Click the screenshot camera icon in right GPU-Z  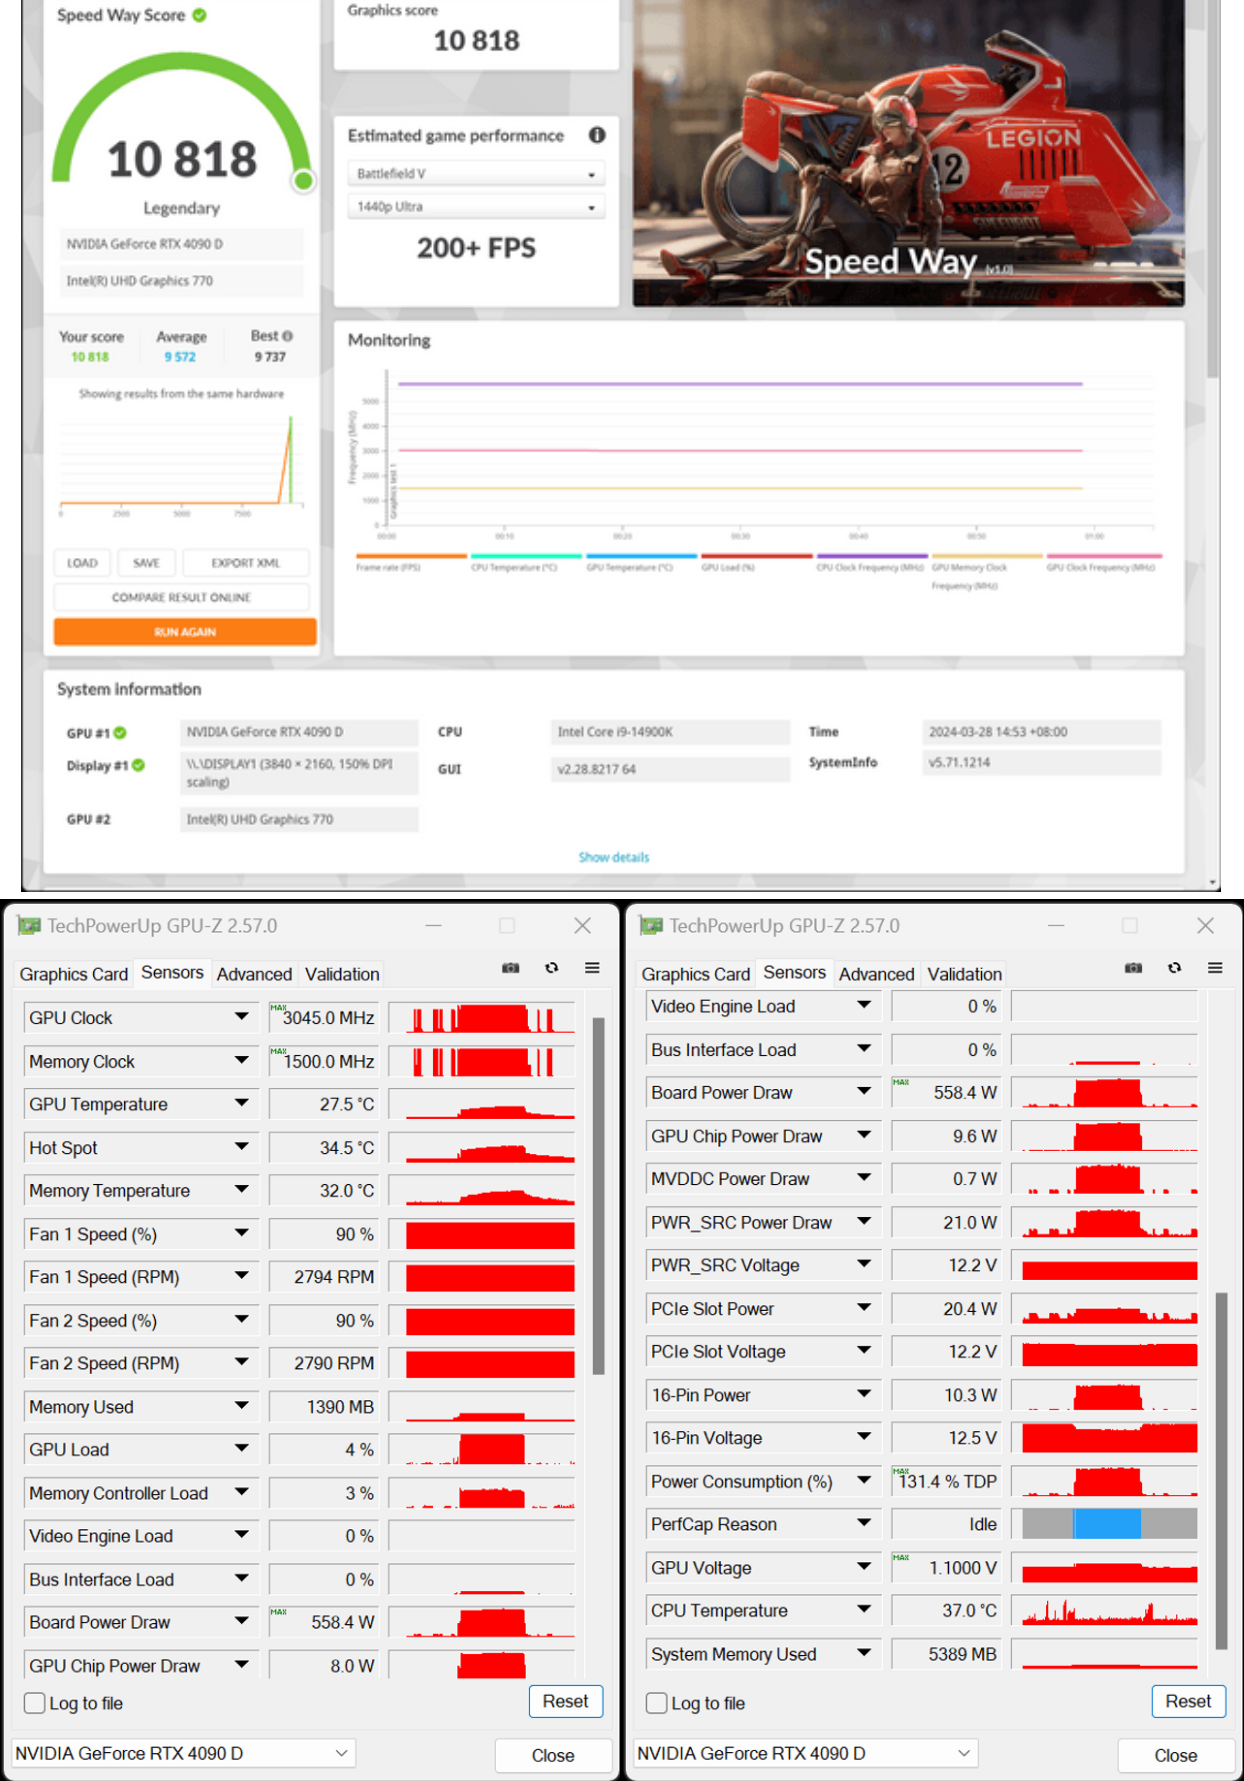(1133, 968)
